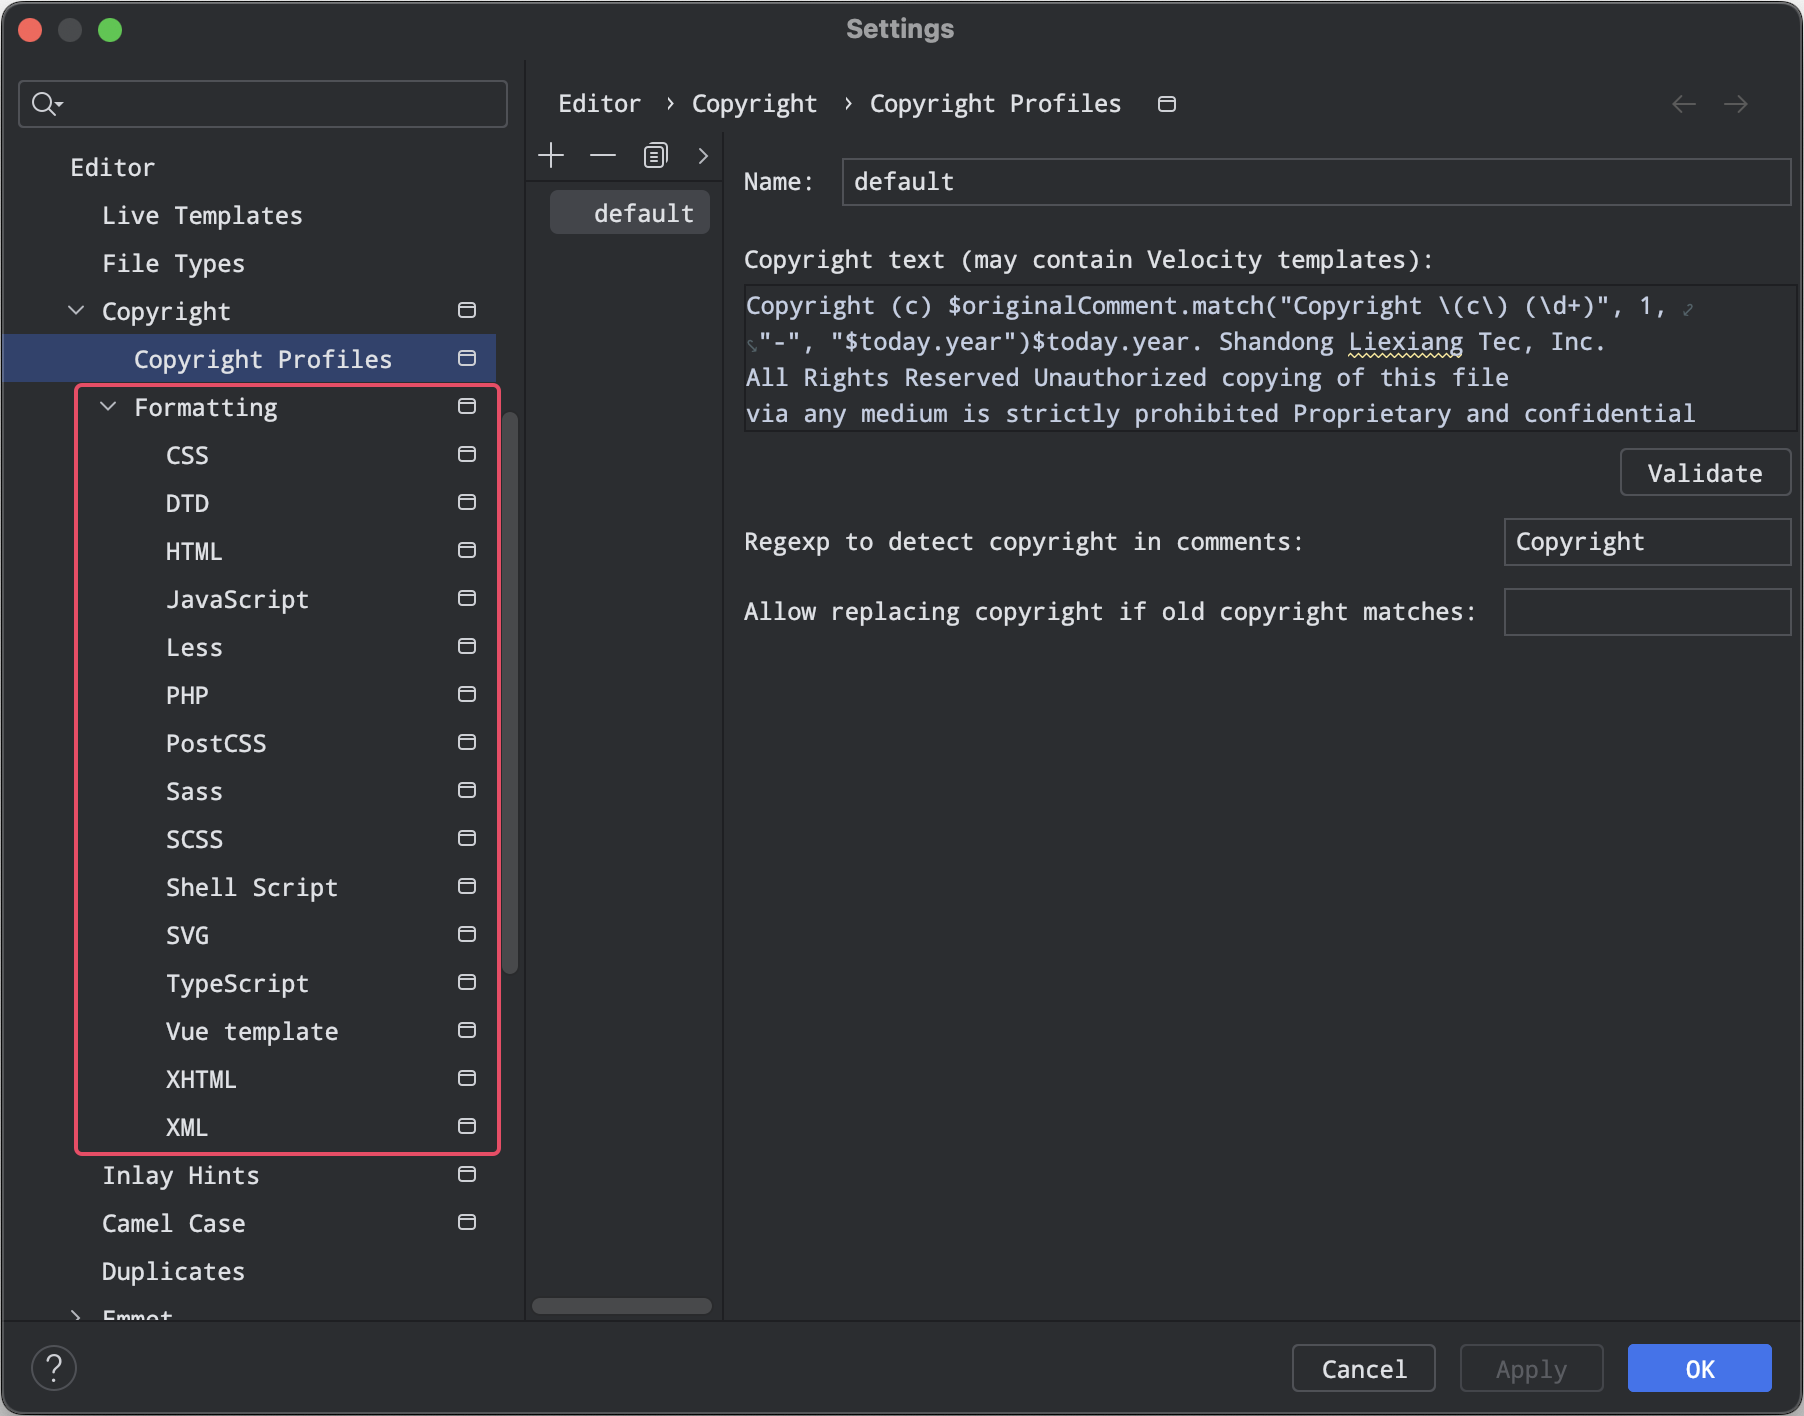Expand the Emmet tree node
The height and width of the screenshot is (1416, 1804).
tap(76, 1315)
